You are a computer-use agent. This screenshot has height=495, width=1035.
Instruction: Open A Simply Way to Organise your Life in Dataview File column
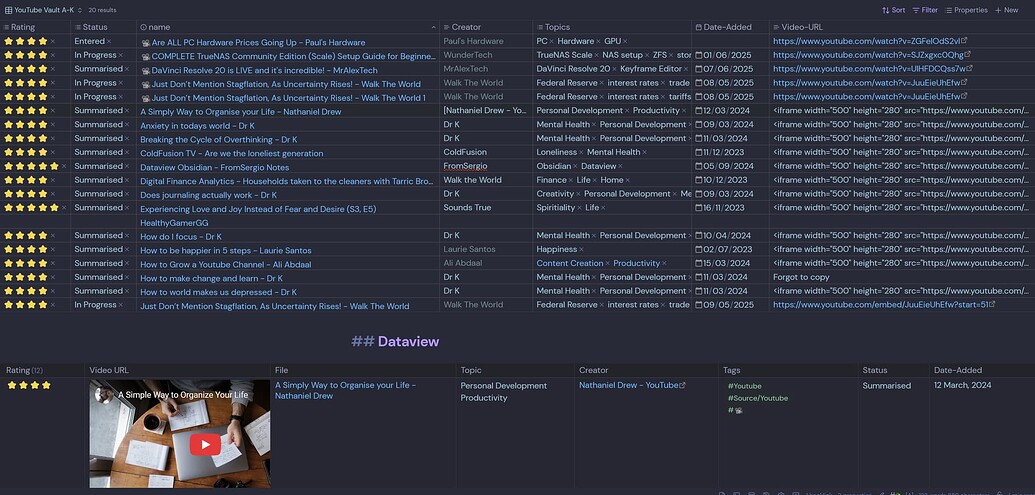[345, 391]
